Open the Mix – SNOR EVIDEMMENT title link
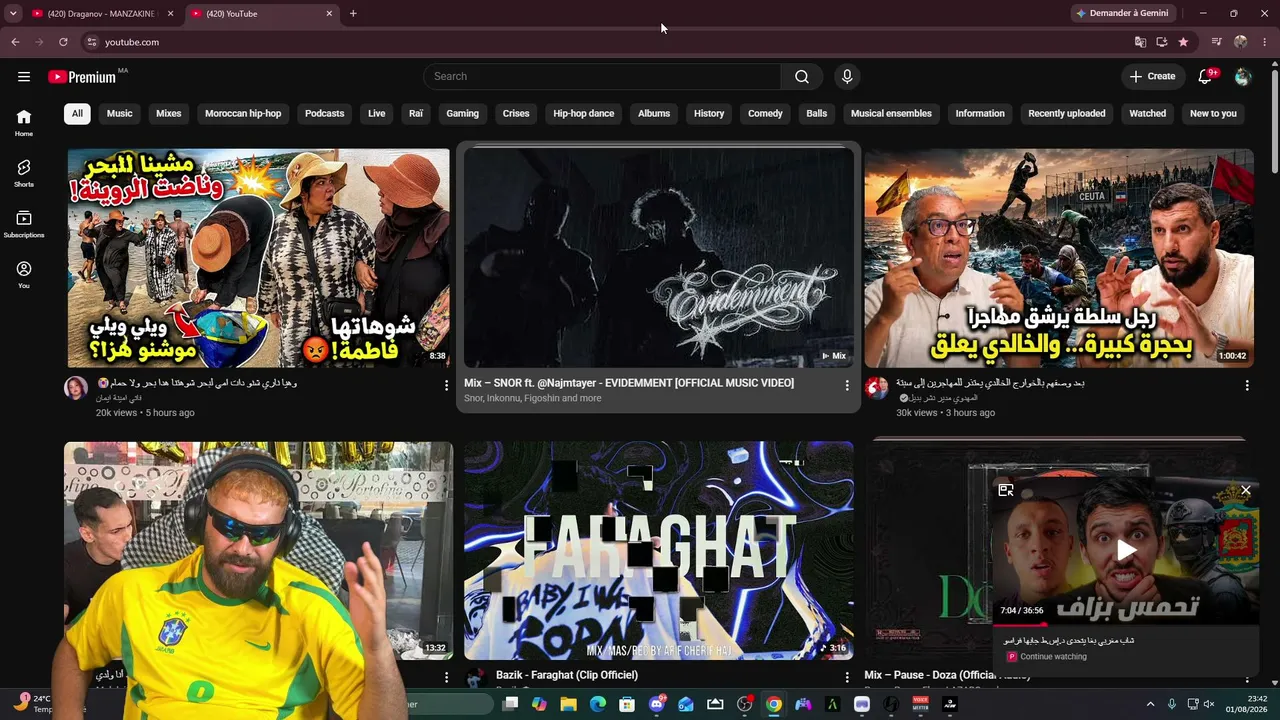This screenshot has width=1280, height=720. click(629, 383)
